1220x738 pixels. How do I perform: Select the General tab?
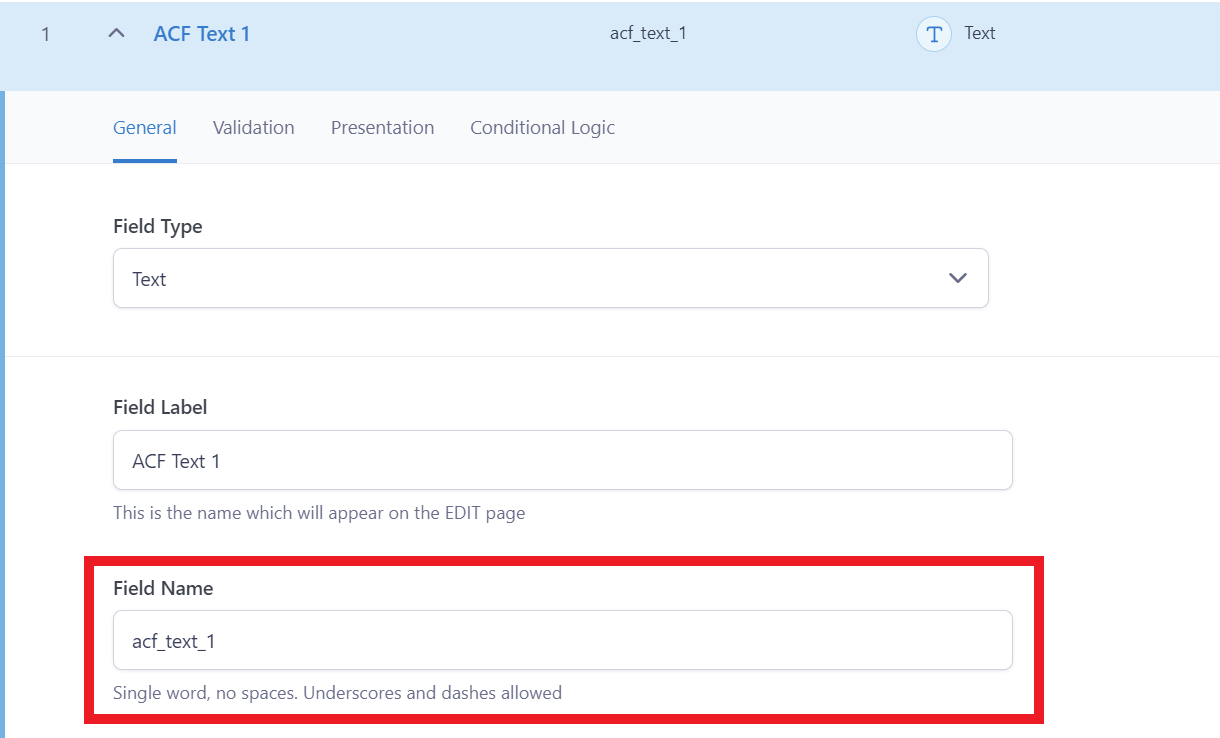click(x=145, y=128)
